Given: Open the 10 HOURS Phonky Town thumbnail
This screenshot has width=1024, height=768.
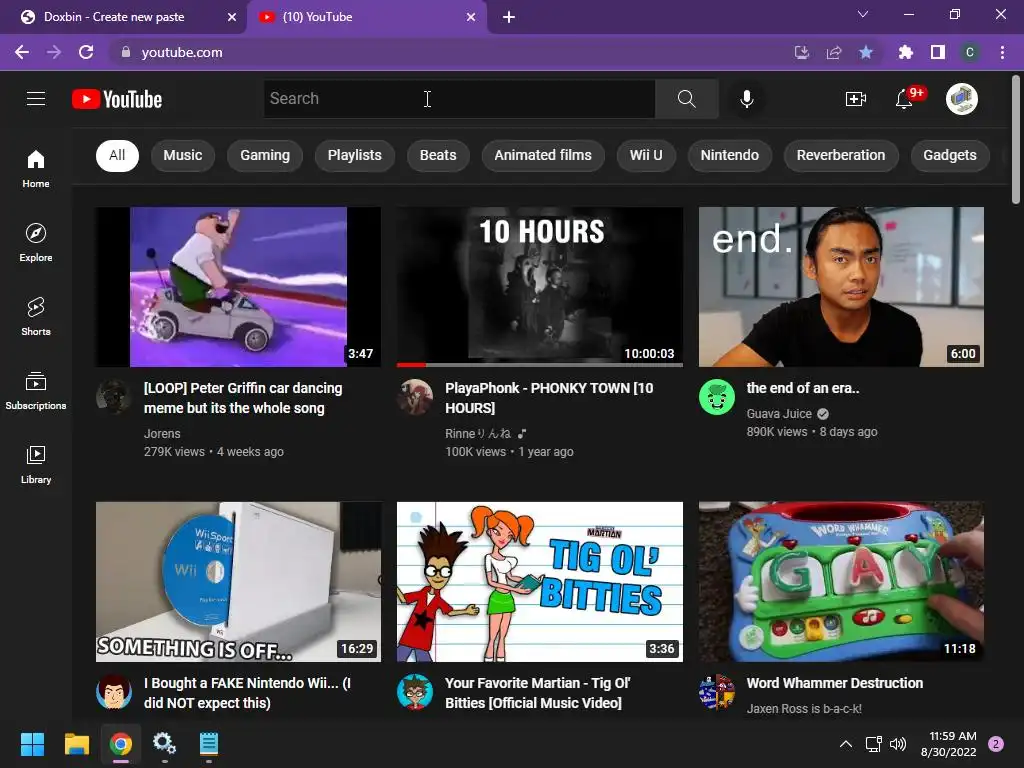Looking at the screenshot, I should click(x=540, y=287).
